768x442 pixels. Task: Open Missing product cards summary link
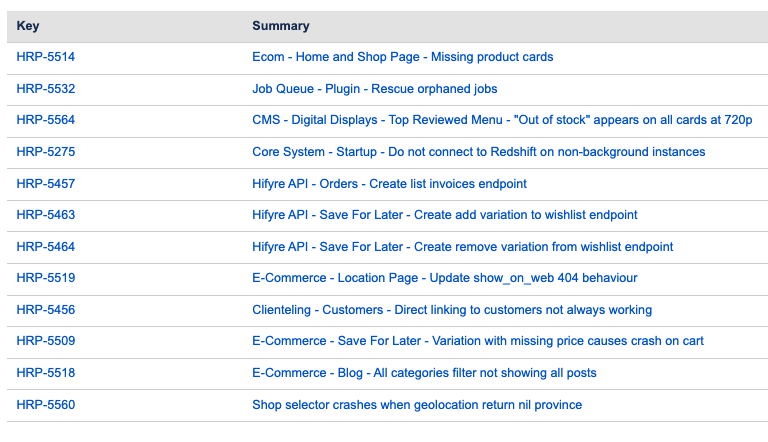[402, 57]
